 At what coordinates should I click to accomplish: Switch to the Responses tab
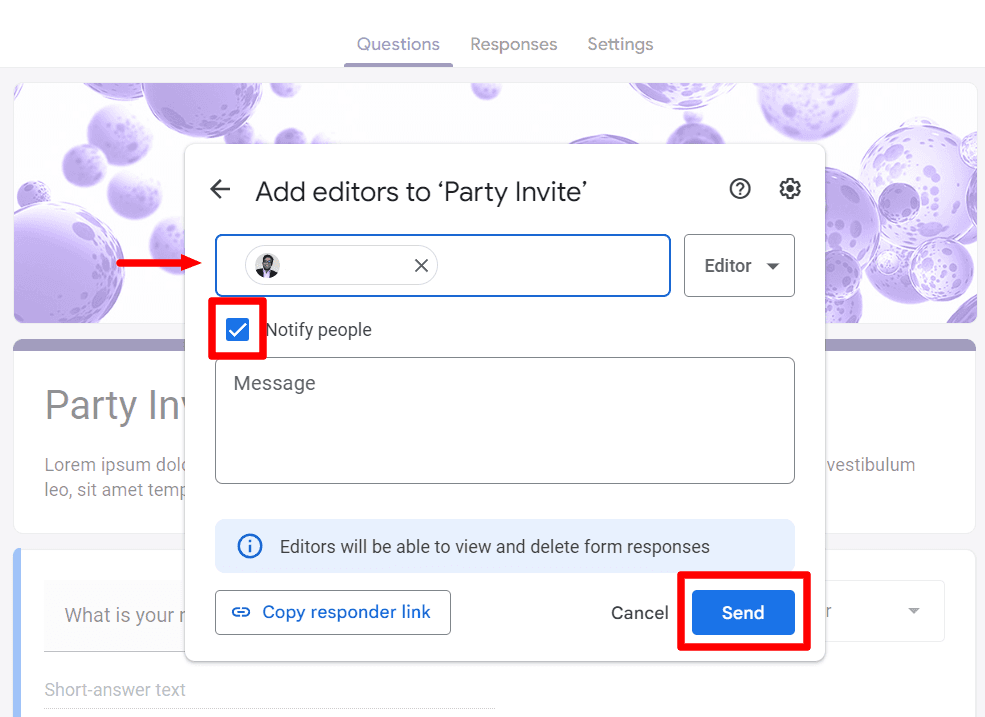(x=514, y=45)
